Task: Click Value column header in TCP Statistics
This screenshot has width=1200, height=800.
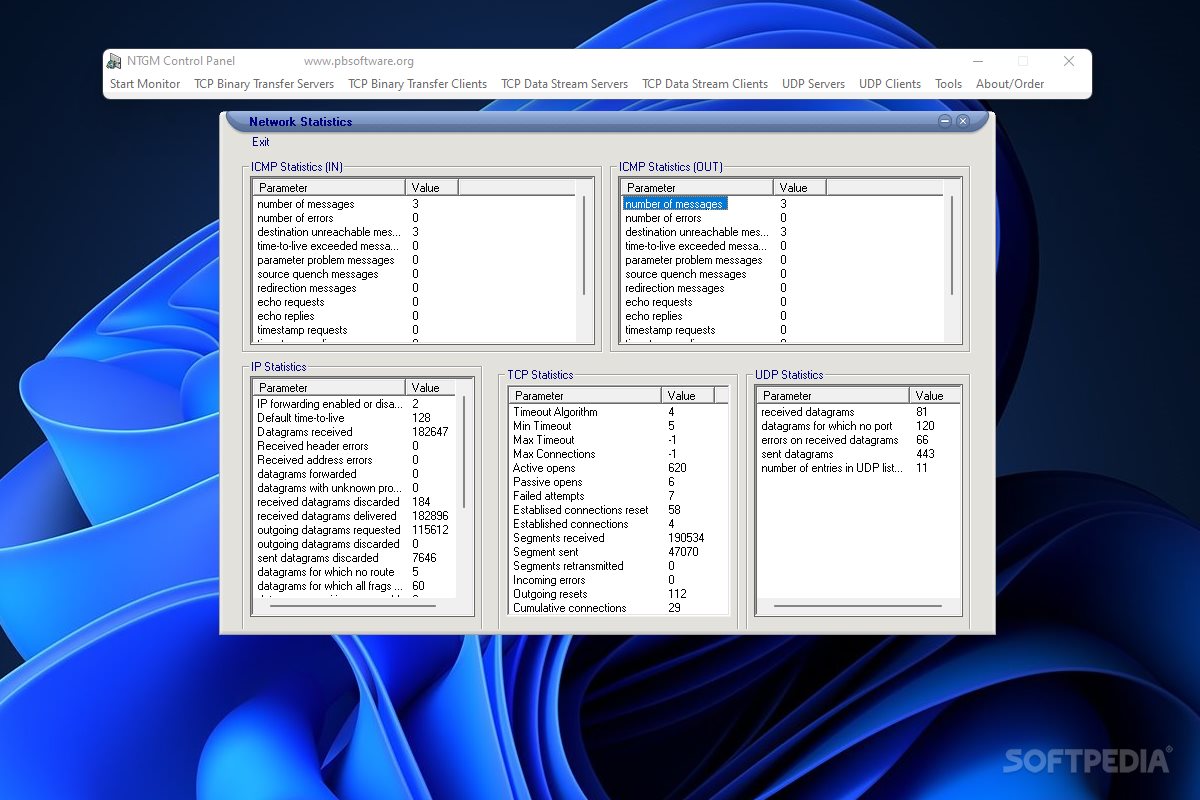Action: pos(688,395)
